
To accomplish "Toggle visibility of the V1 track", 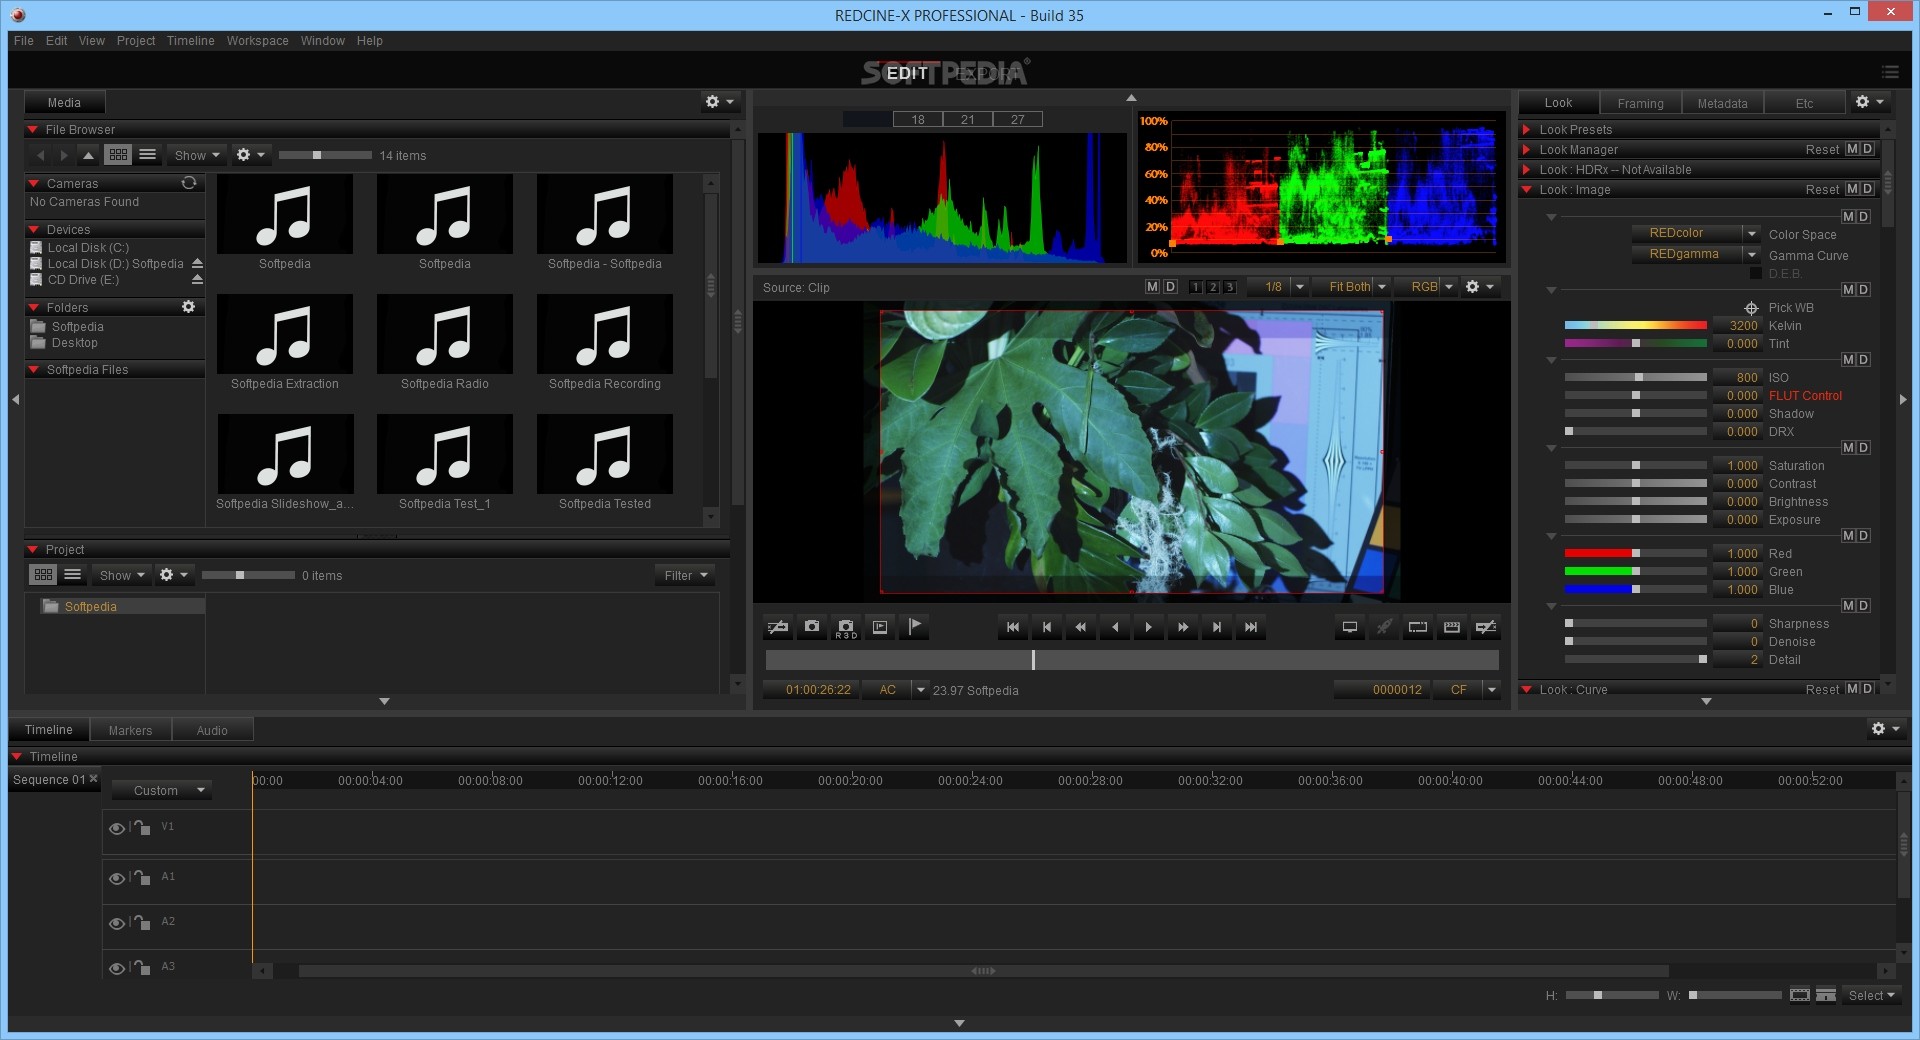I will (x=116, y=828).
